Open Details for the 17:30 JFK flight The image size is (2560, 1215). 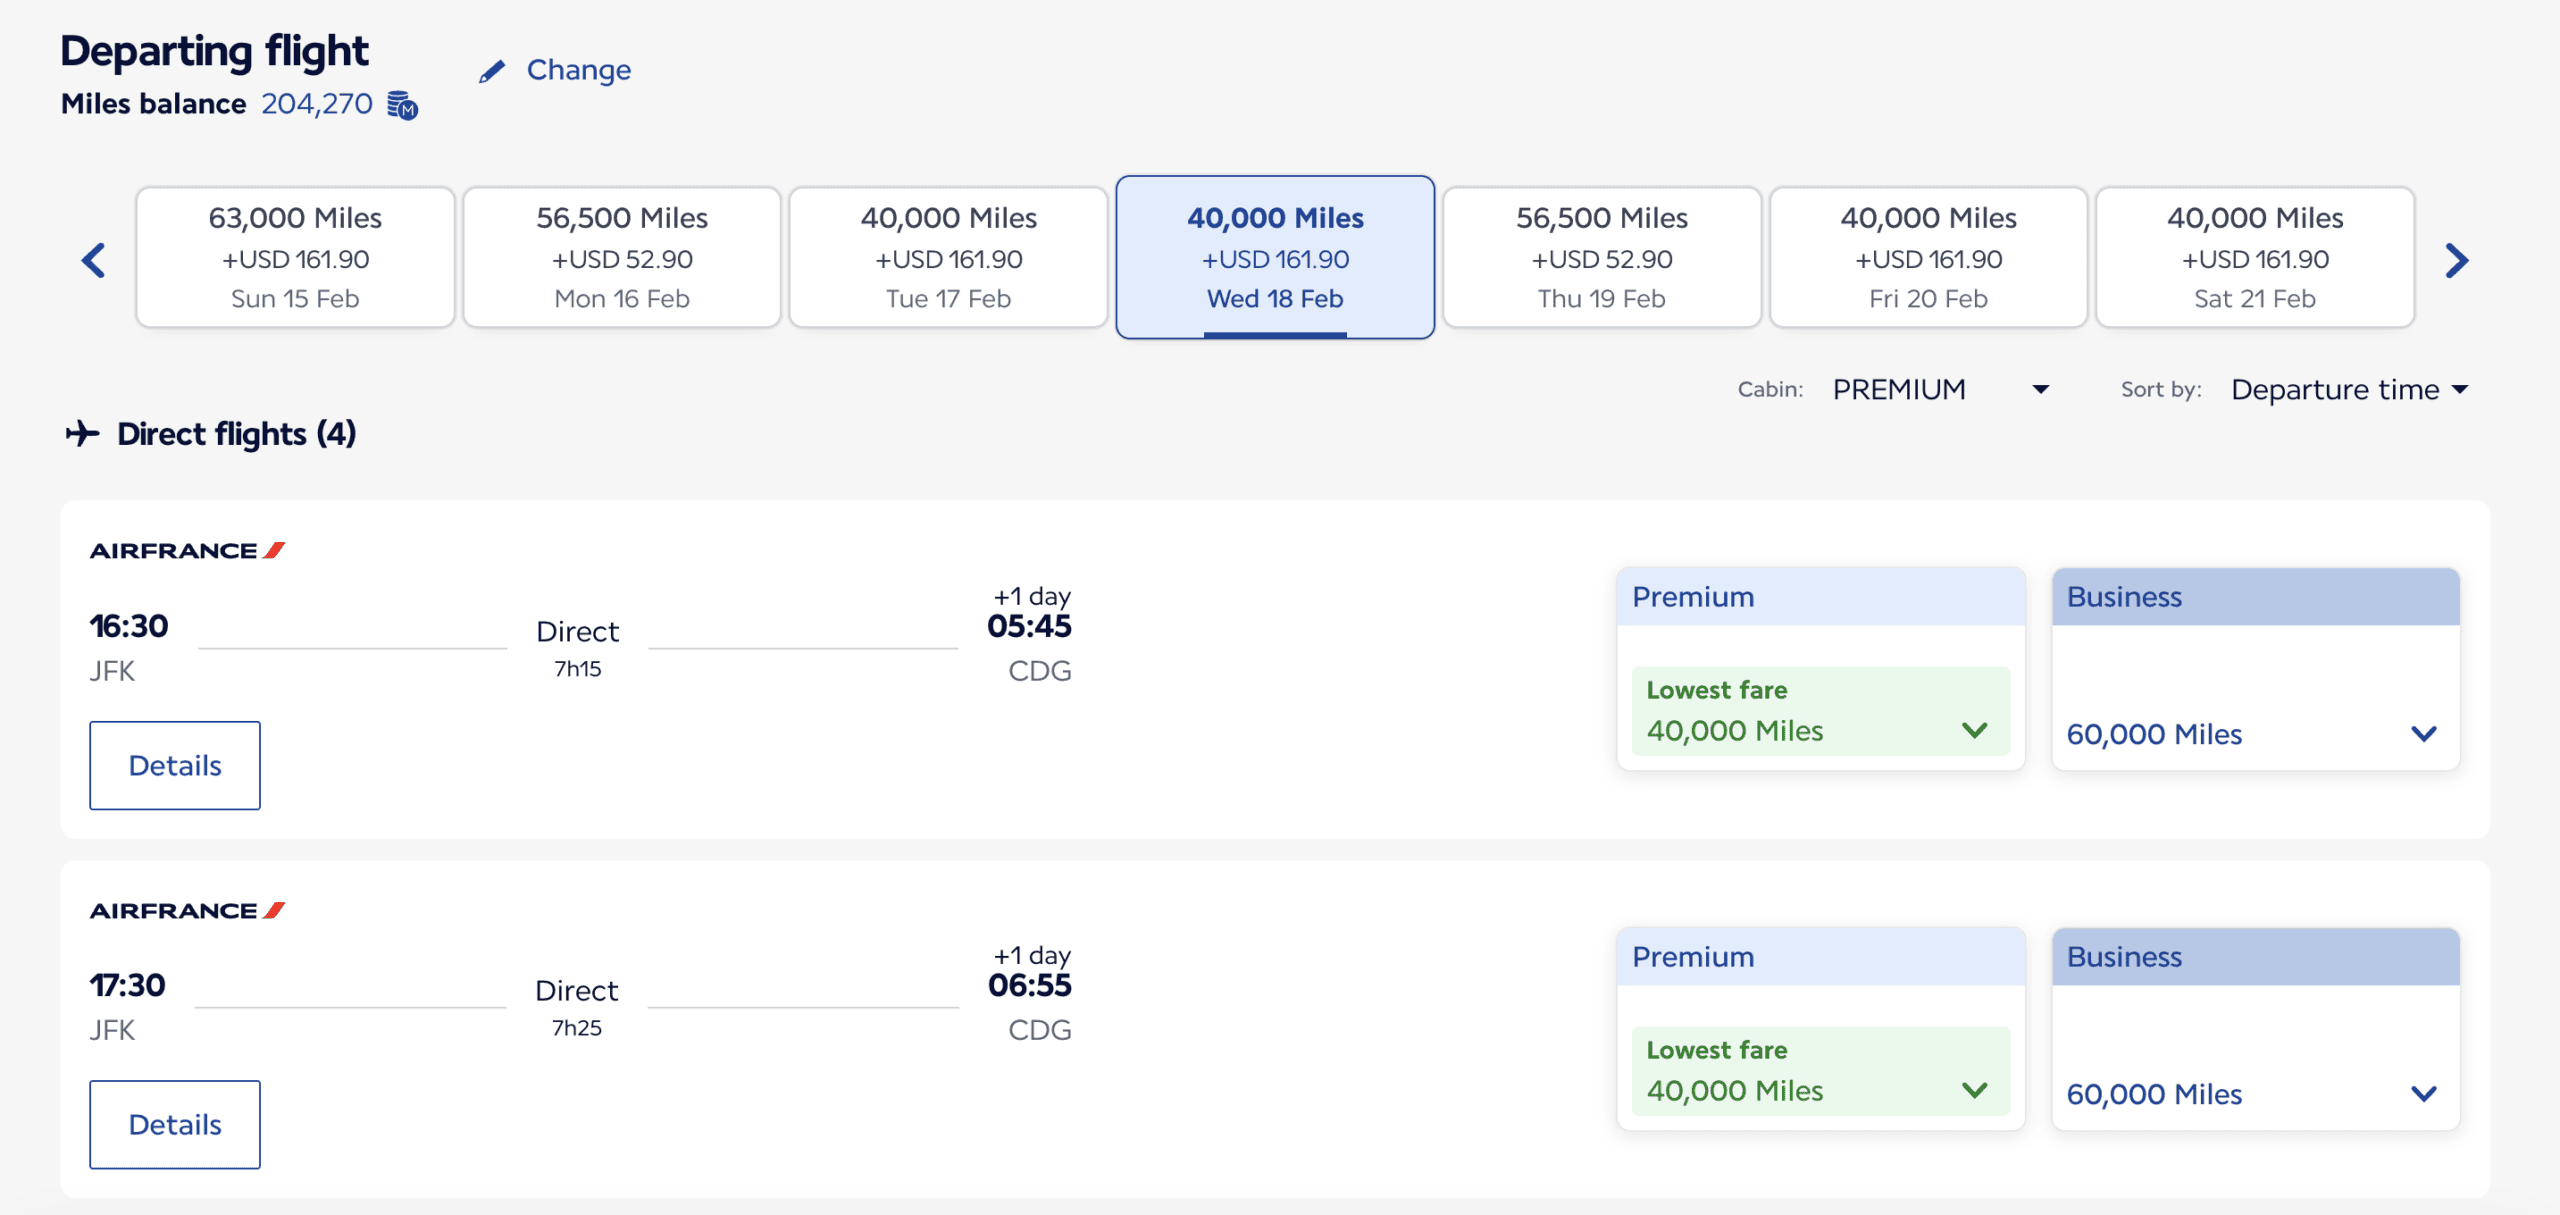[174, 1124]
